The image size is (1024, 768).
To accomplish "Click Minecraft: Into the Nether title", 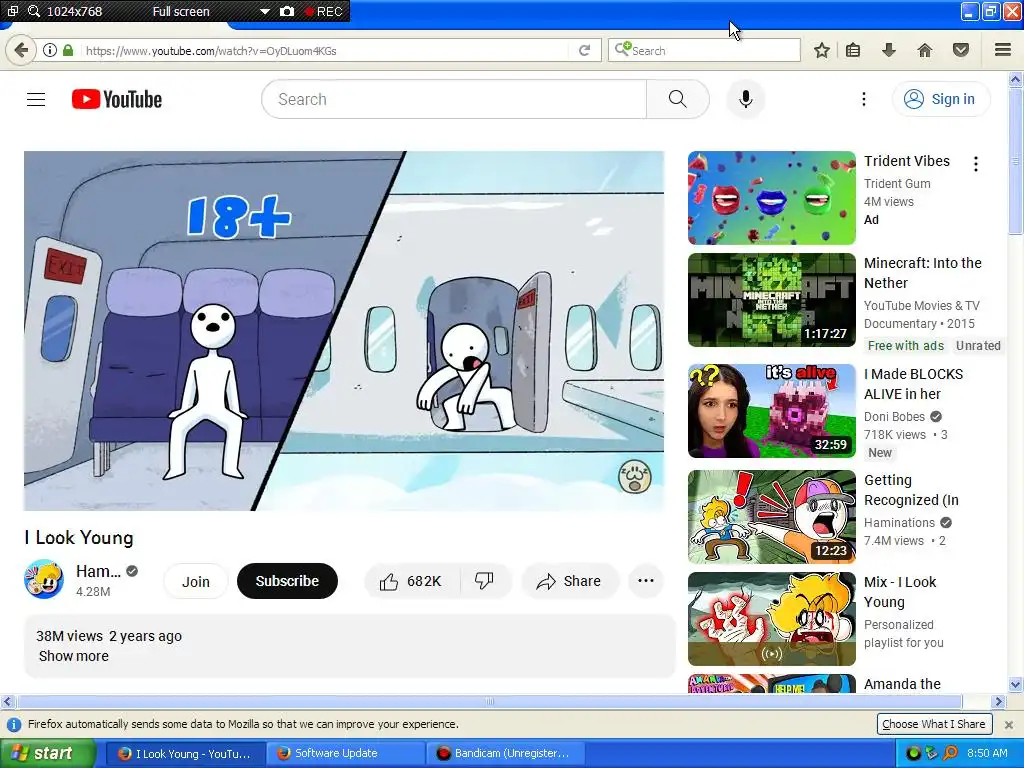I will [x=922, y=273].
